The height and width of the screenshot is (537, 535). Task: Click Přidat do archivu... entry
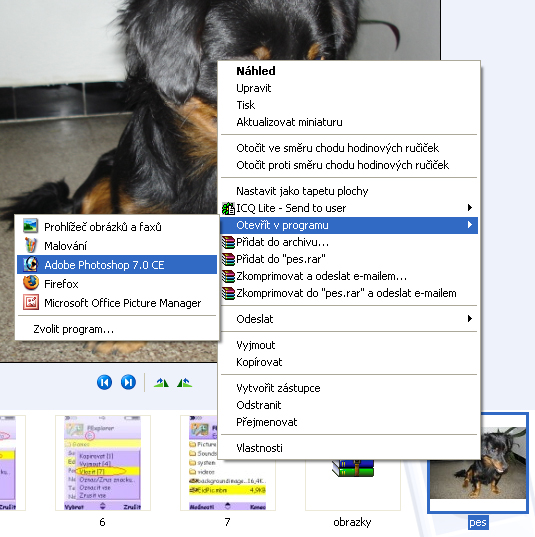pyautogui.click(x=349, y=242)
